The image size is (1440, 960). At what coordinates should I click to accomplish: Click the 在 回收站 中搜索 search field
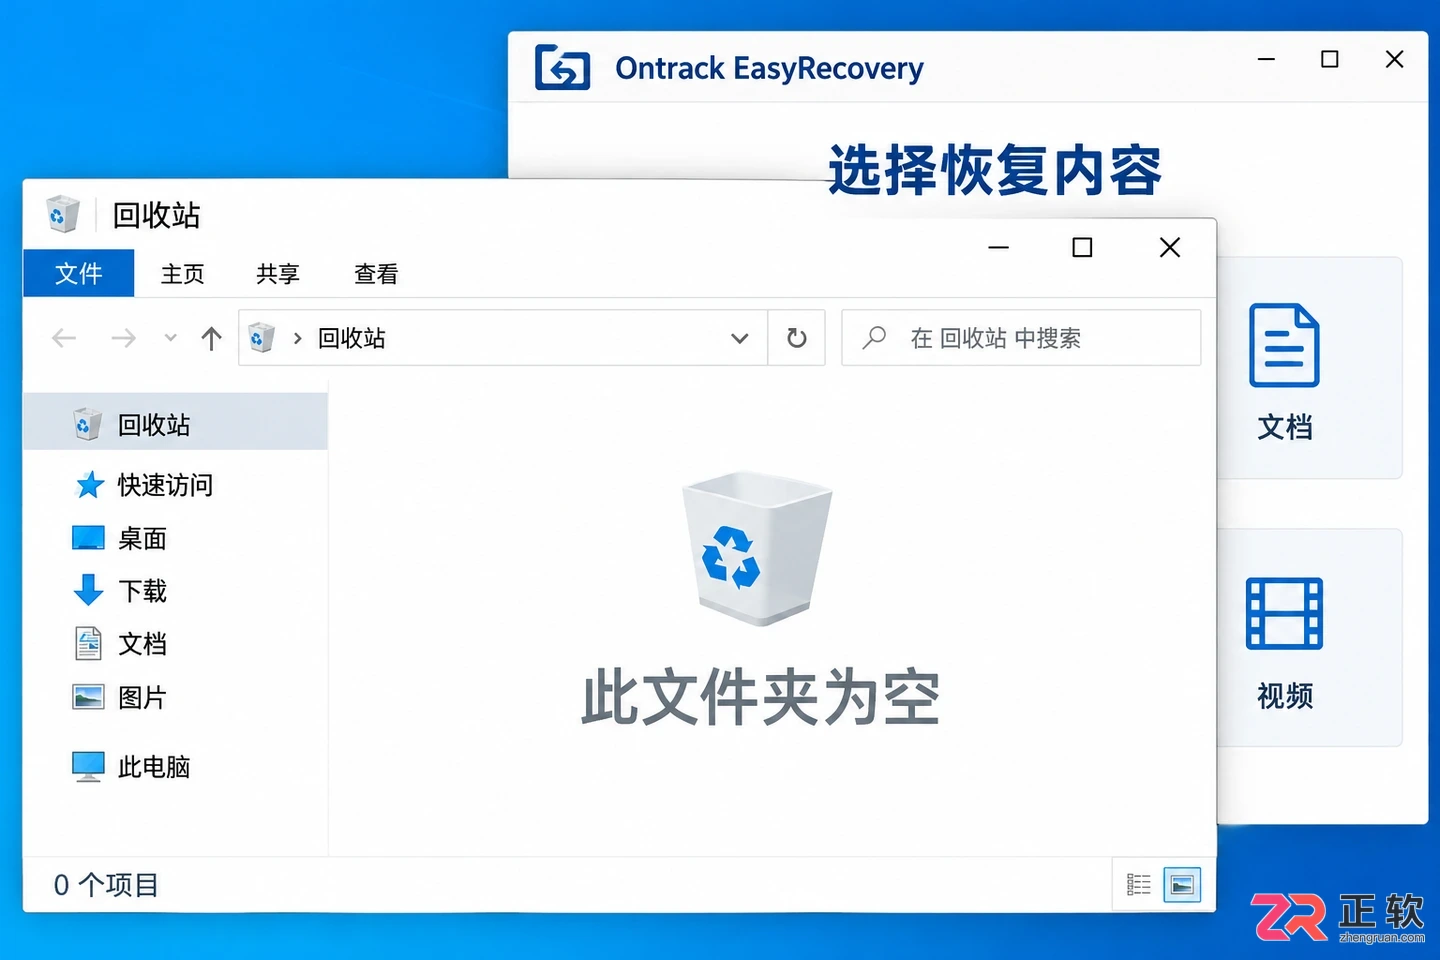pyautogui.click(x=1021, y=338)
